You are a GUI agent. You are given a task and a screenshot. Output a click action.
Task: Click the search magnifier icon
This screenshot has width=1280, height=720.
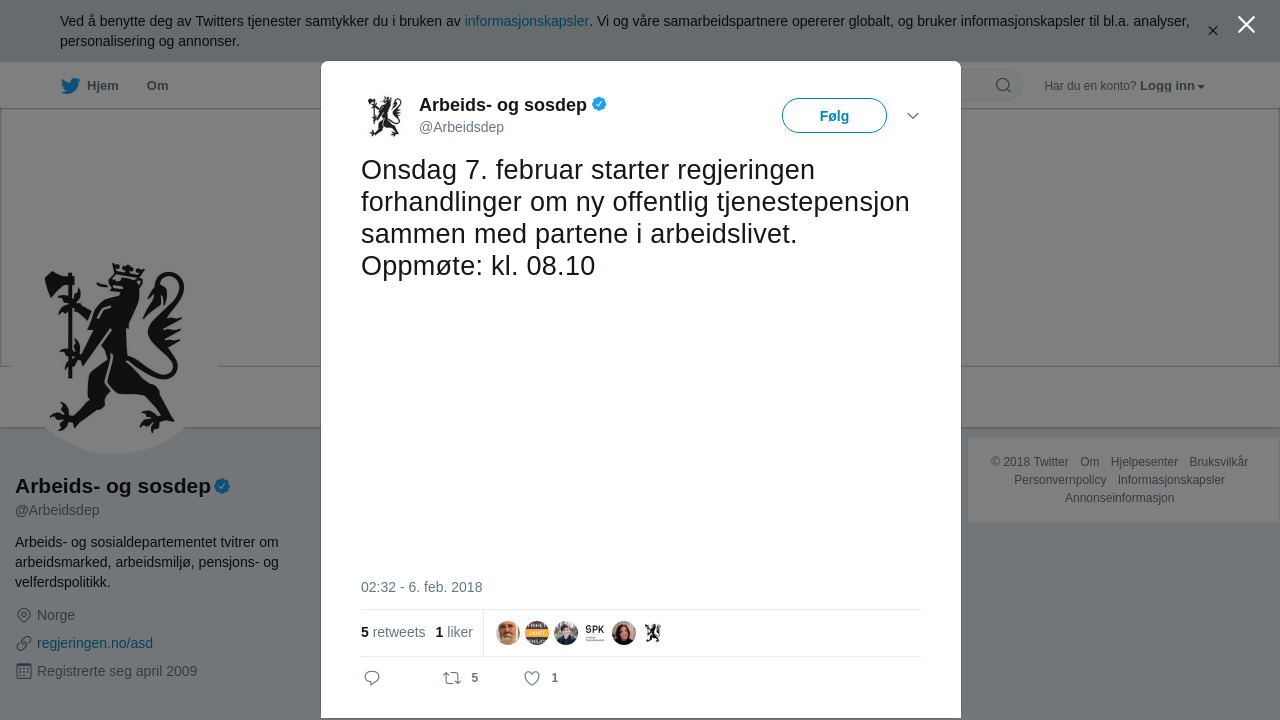tap(1003, 86)
